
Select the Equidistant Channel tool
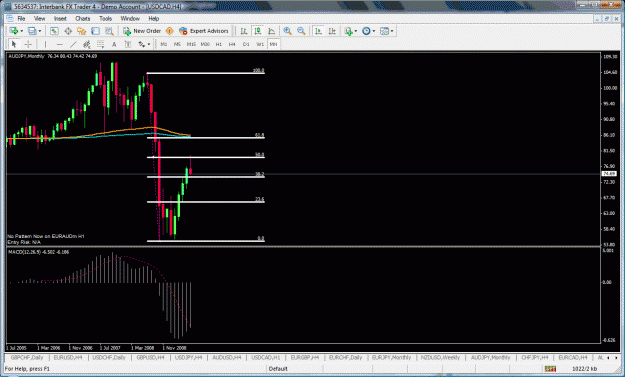[86, 44]
